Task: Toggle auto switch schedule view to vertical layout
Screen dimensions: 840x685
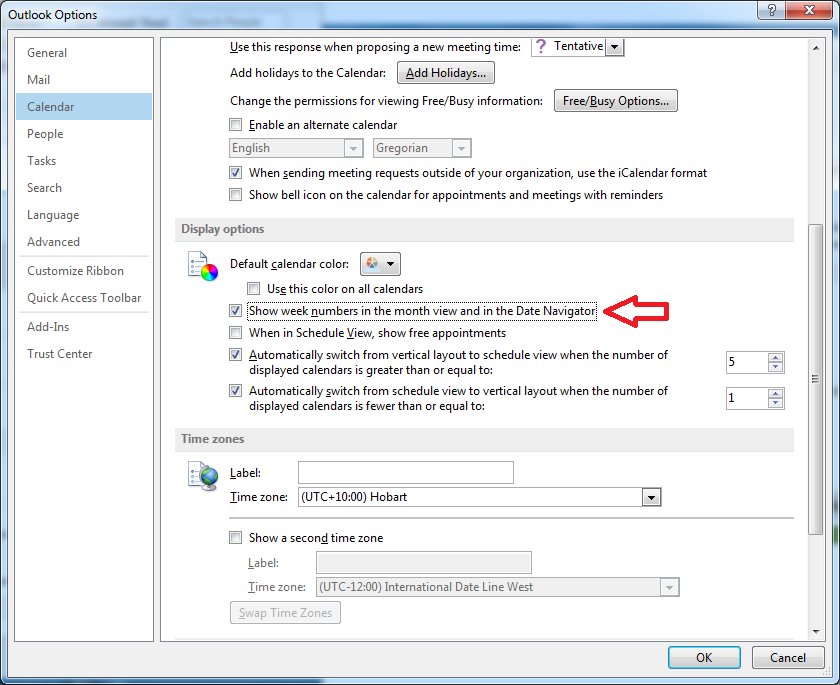Action: 235,390
